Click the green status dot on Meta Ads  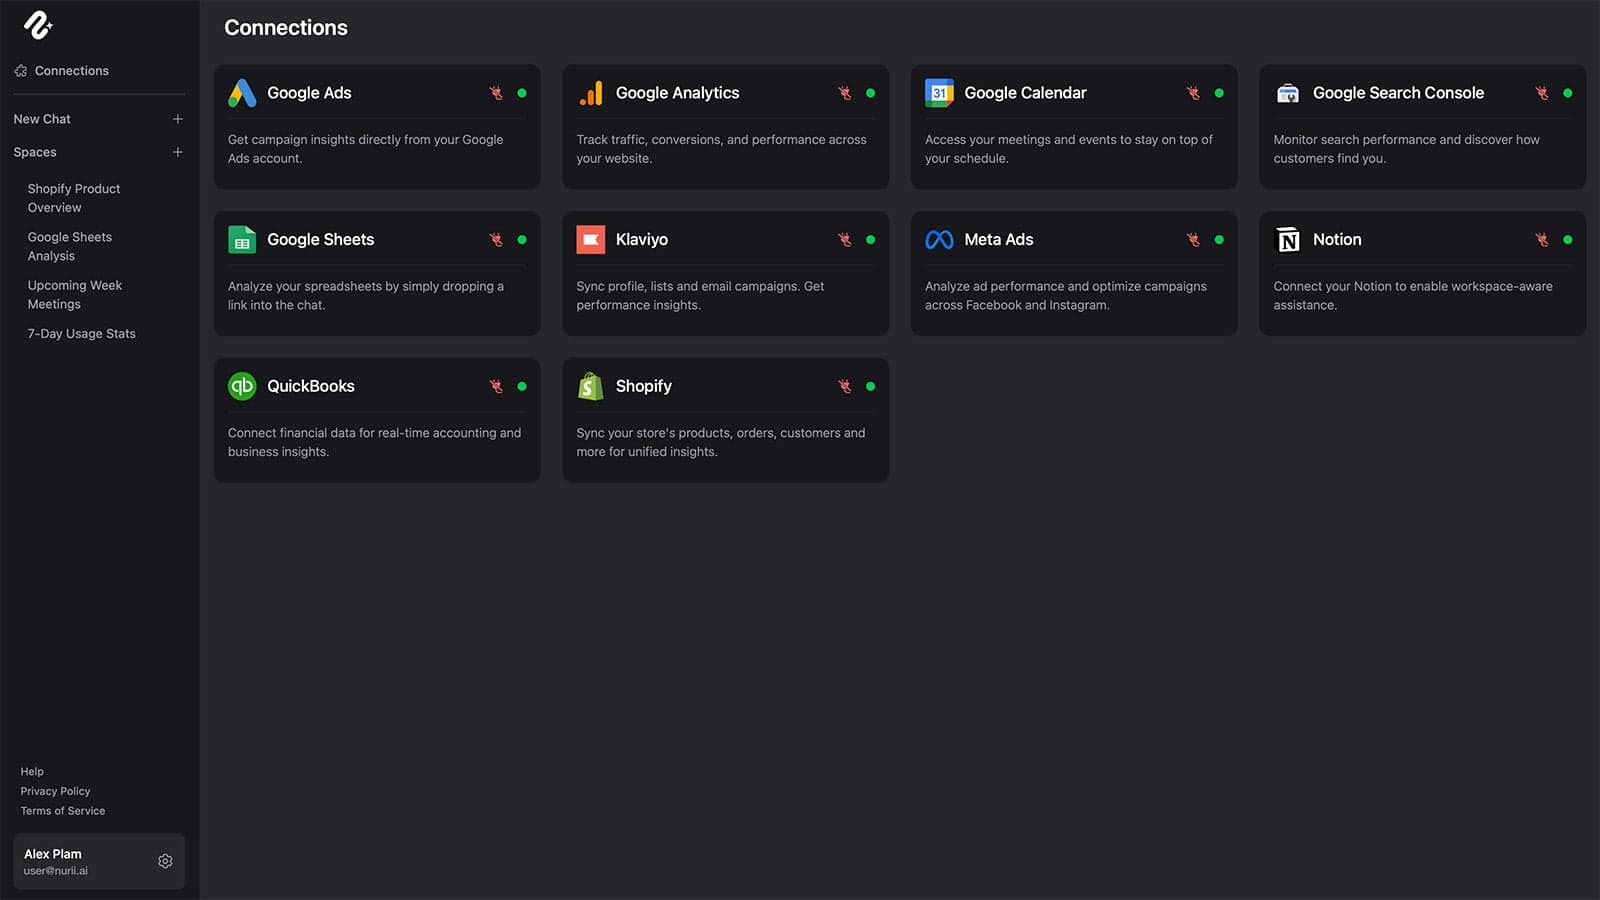click(1219, 240)
